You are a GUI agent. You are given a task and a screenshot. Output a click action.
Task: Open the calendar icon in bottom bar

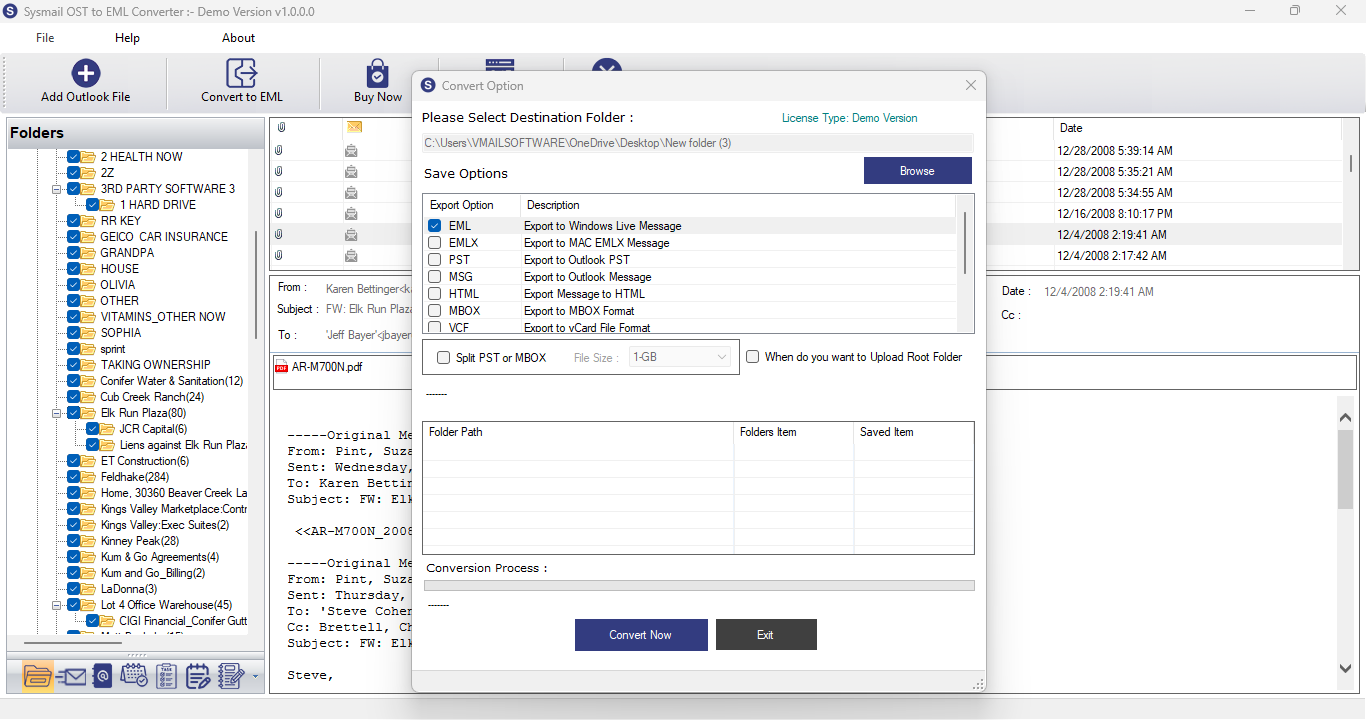(134, 677)
